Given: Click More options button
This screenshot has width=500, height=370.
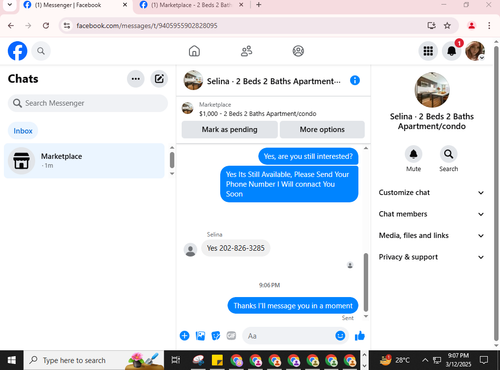Looking at the screenshot, I should [322, 130].
